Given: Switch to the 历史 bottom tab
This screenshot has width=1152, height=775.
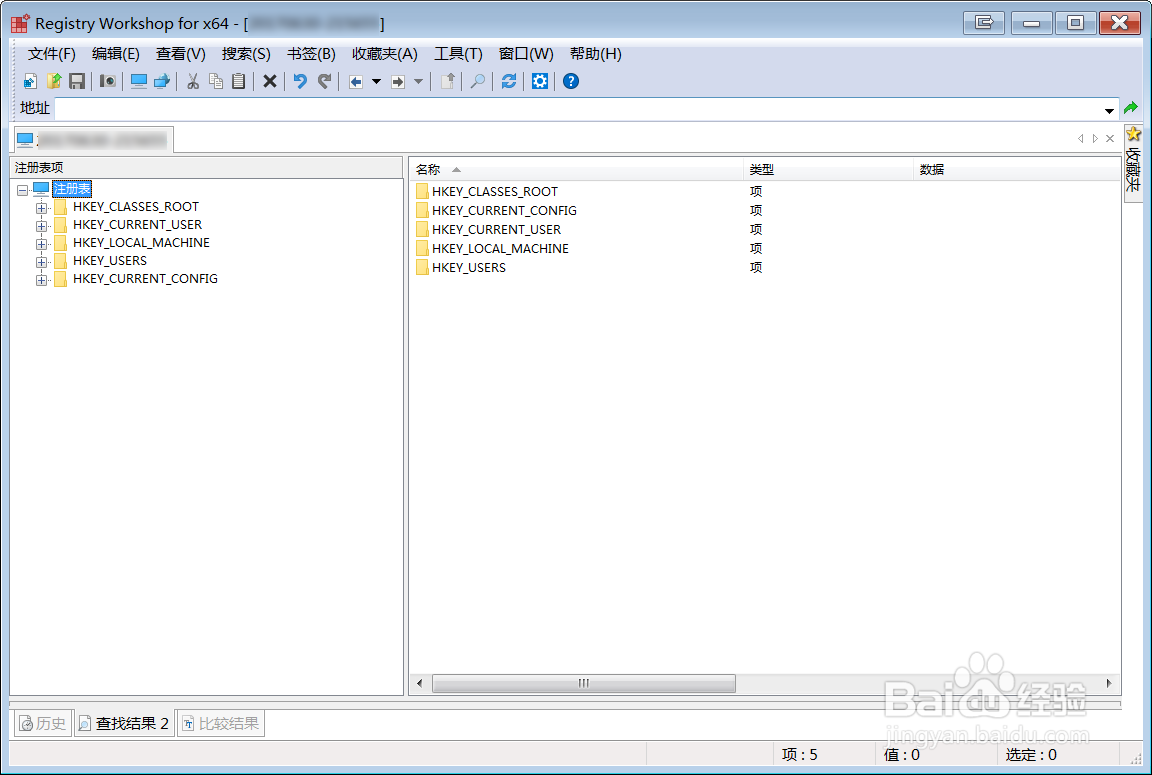Looking at the screenshot, I should pyautogui.click(x=43, y=724).
